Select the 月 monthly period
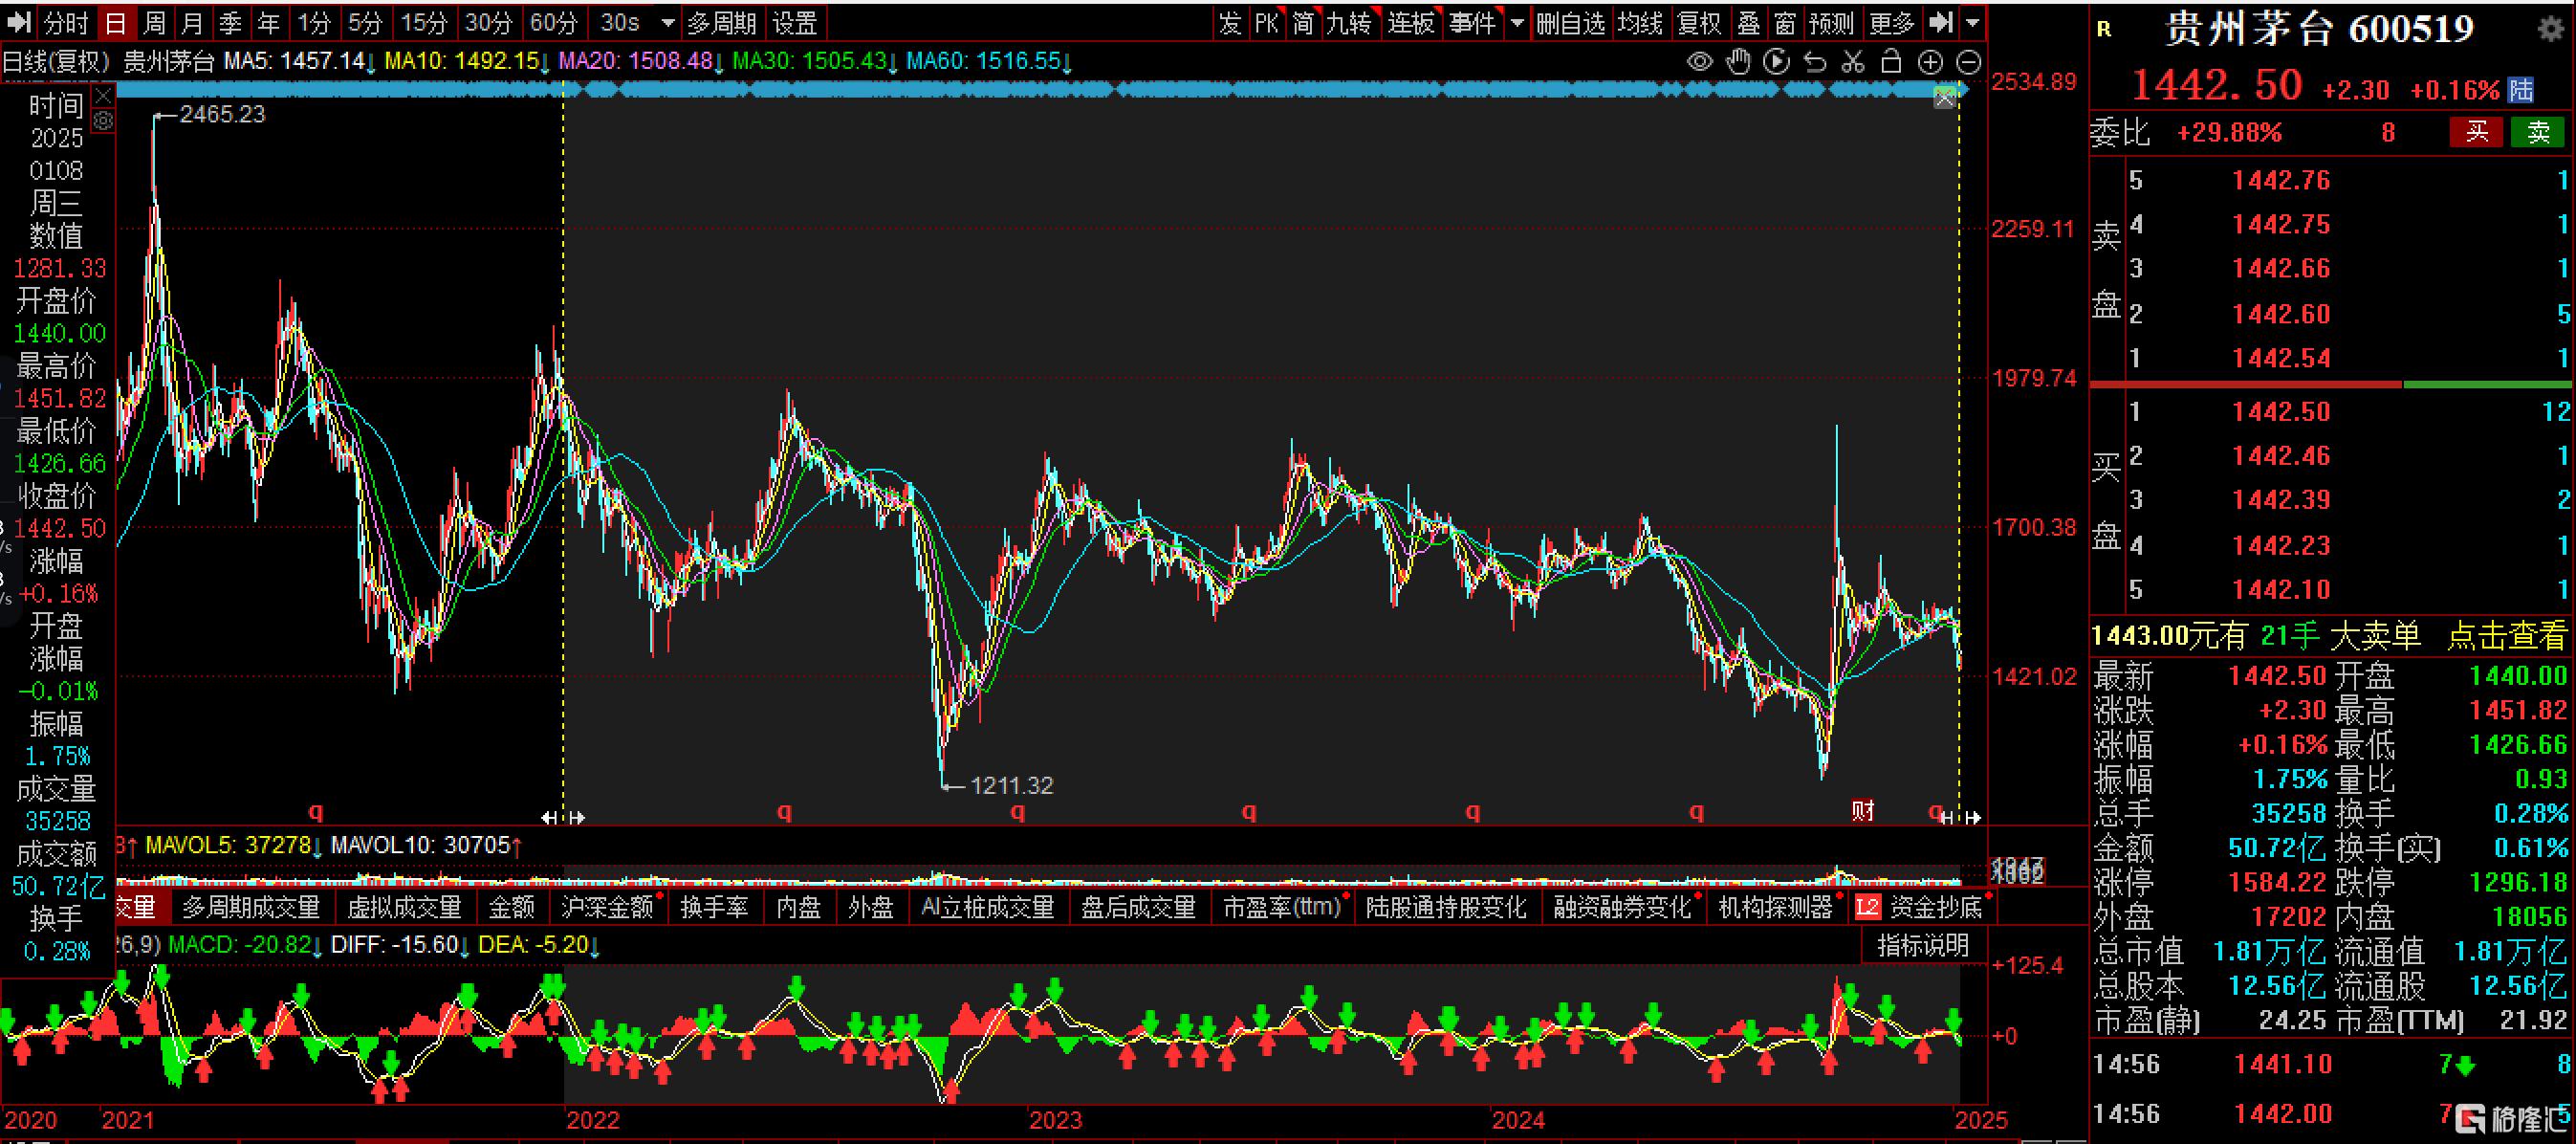 [192, 22]
